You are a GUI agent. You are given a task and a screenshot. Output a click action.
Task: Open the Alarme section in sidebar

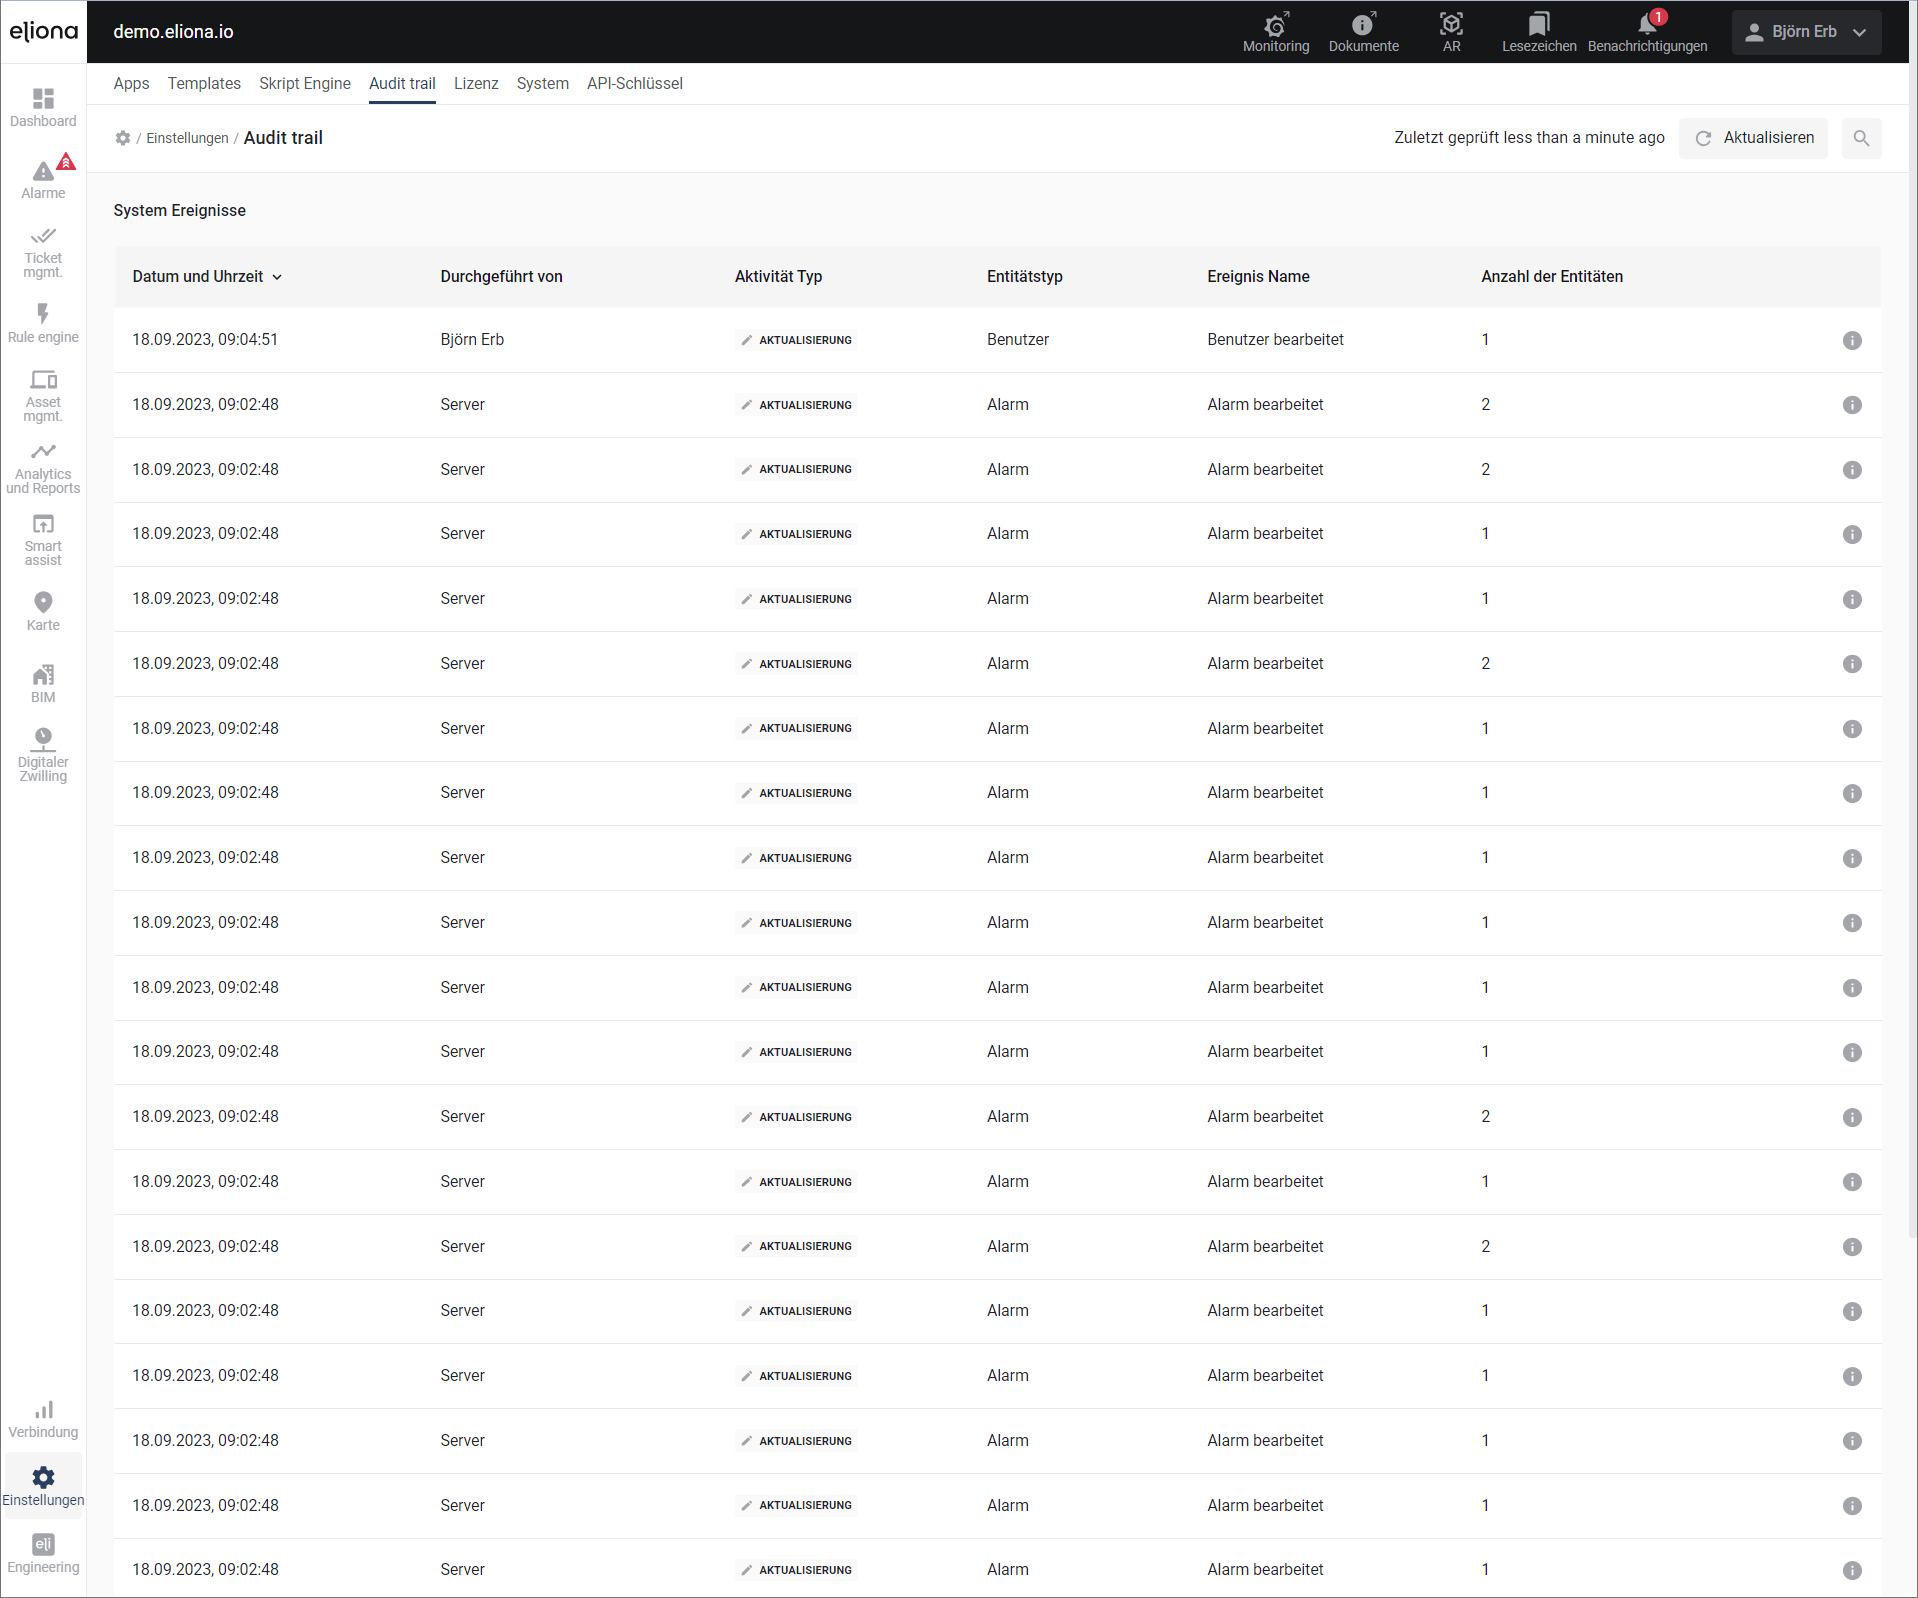[43, 179]
